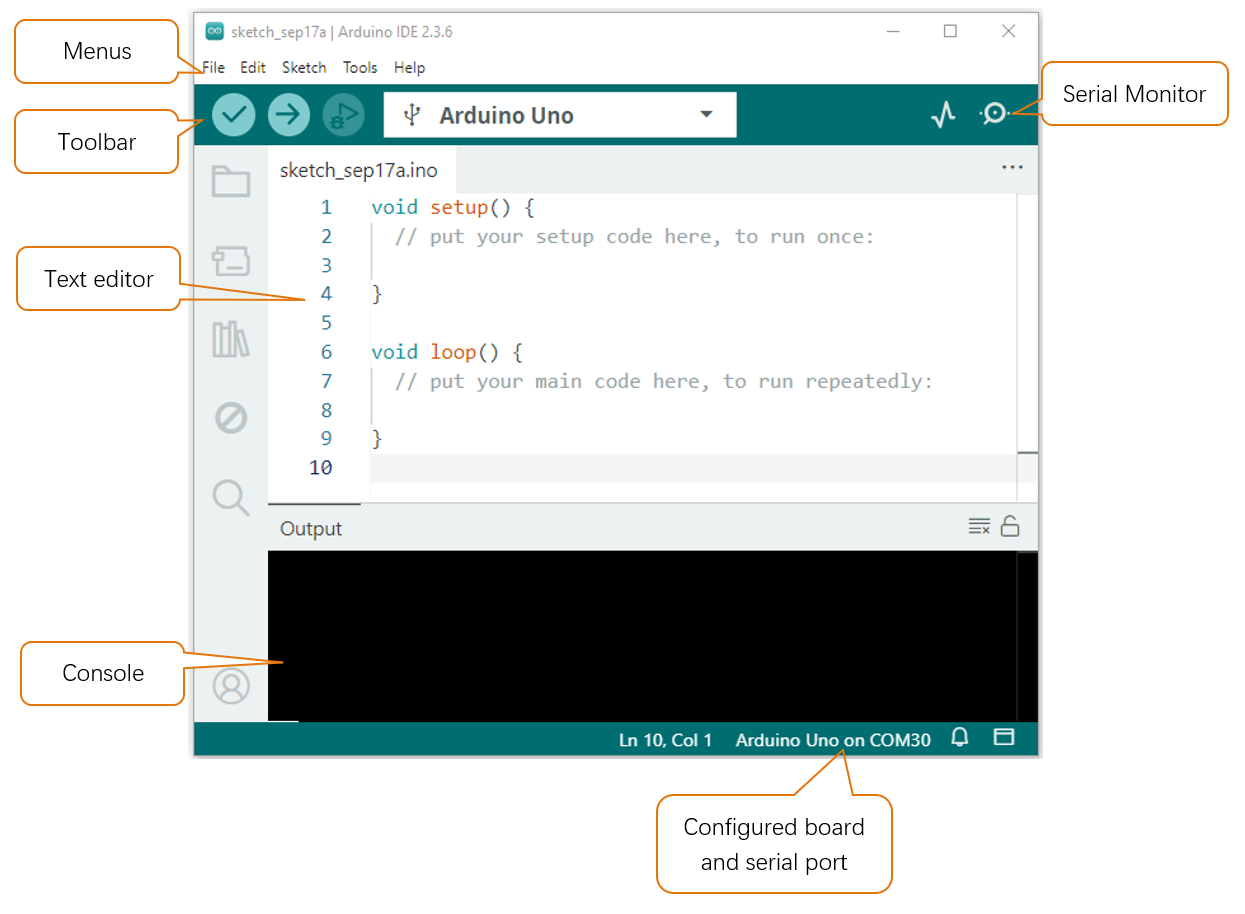
Task: Open the Sketchbook folder sidebar icon
Action: point(231,181)
